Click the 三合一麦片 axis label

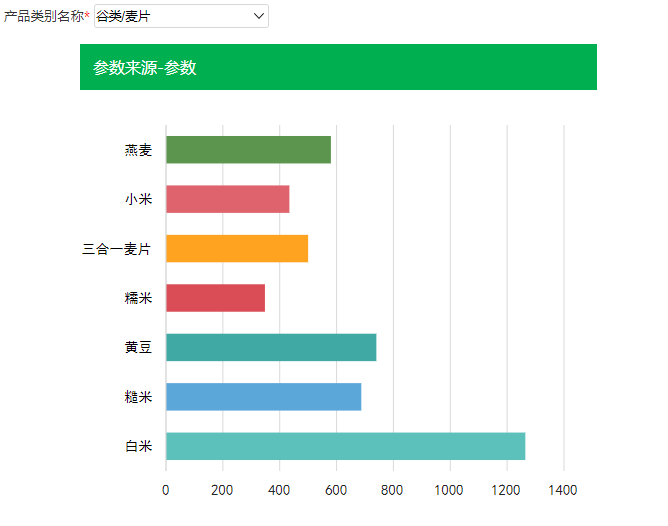[x=116, y=249]
